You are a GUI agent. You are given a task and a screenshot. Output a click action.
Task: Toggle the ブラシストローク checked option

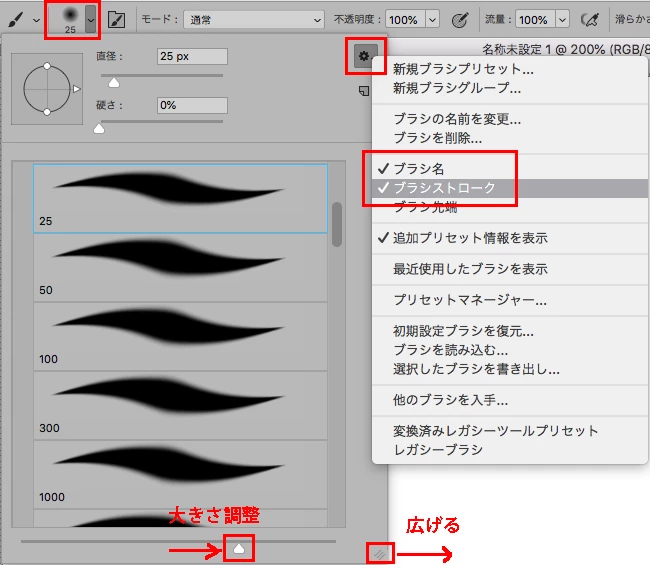coord(510,188)
